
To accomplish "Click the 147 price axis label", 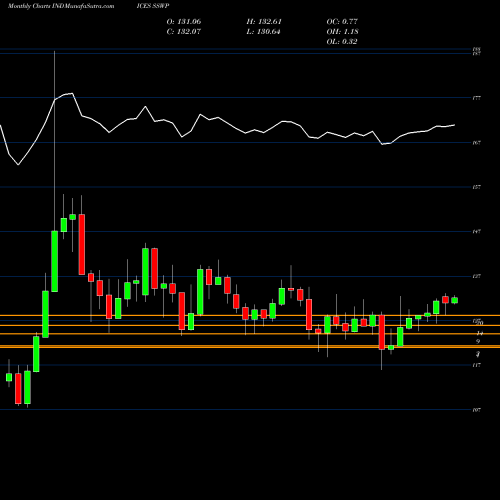I will 477,231.
